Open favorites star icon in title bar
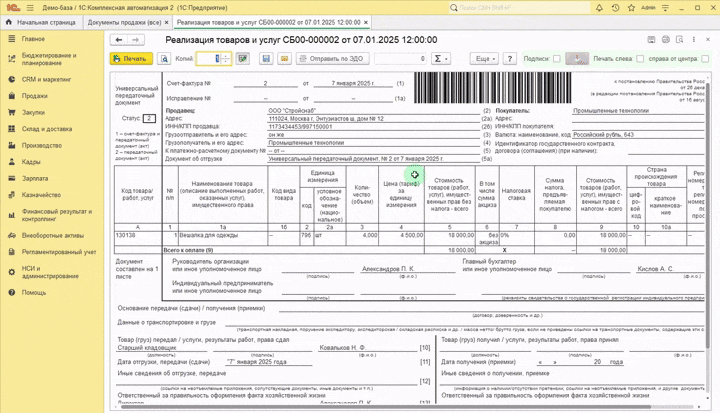 (631, 8)
